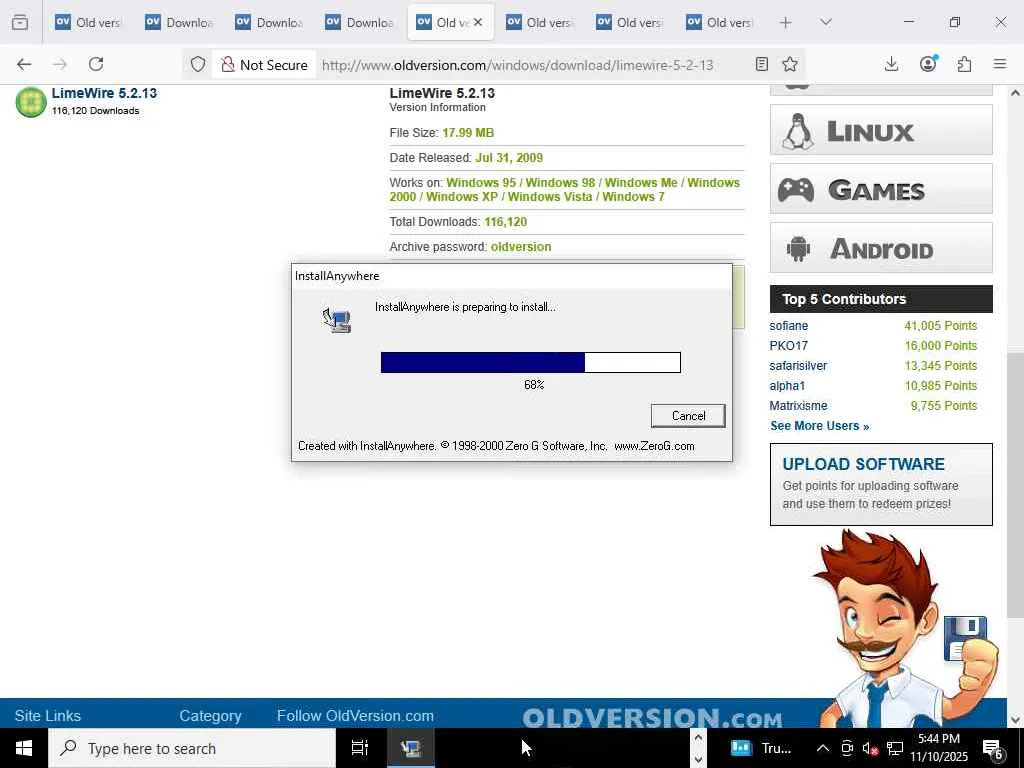Viewport: 1024px width, 768px height.
Task: Click the Games controller category icon
Action: (795, 190)
